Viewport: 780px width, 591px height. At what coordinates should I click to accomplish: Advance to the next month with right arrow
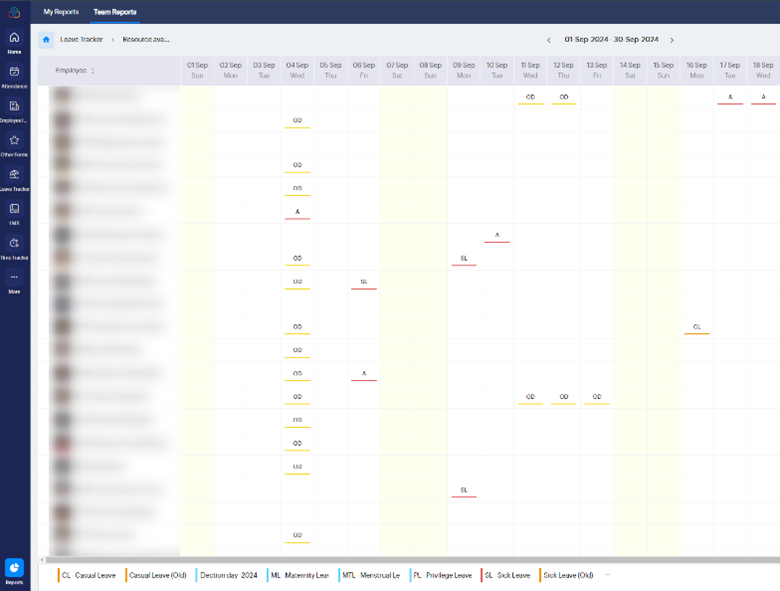click(x=672, y=40)
